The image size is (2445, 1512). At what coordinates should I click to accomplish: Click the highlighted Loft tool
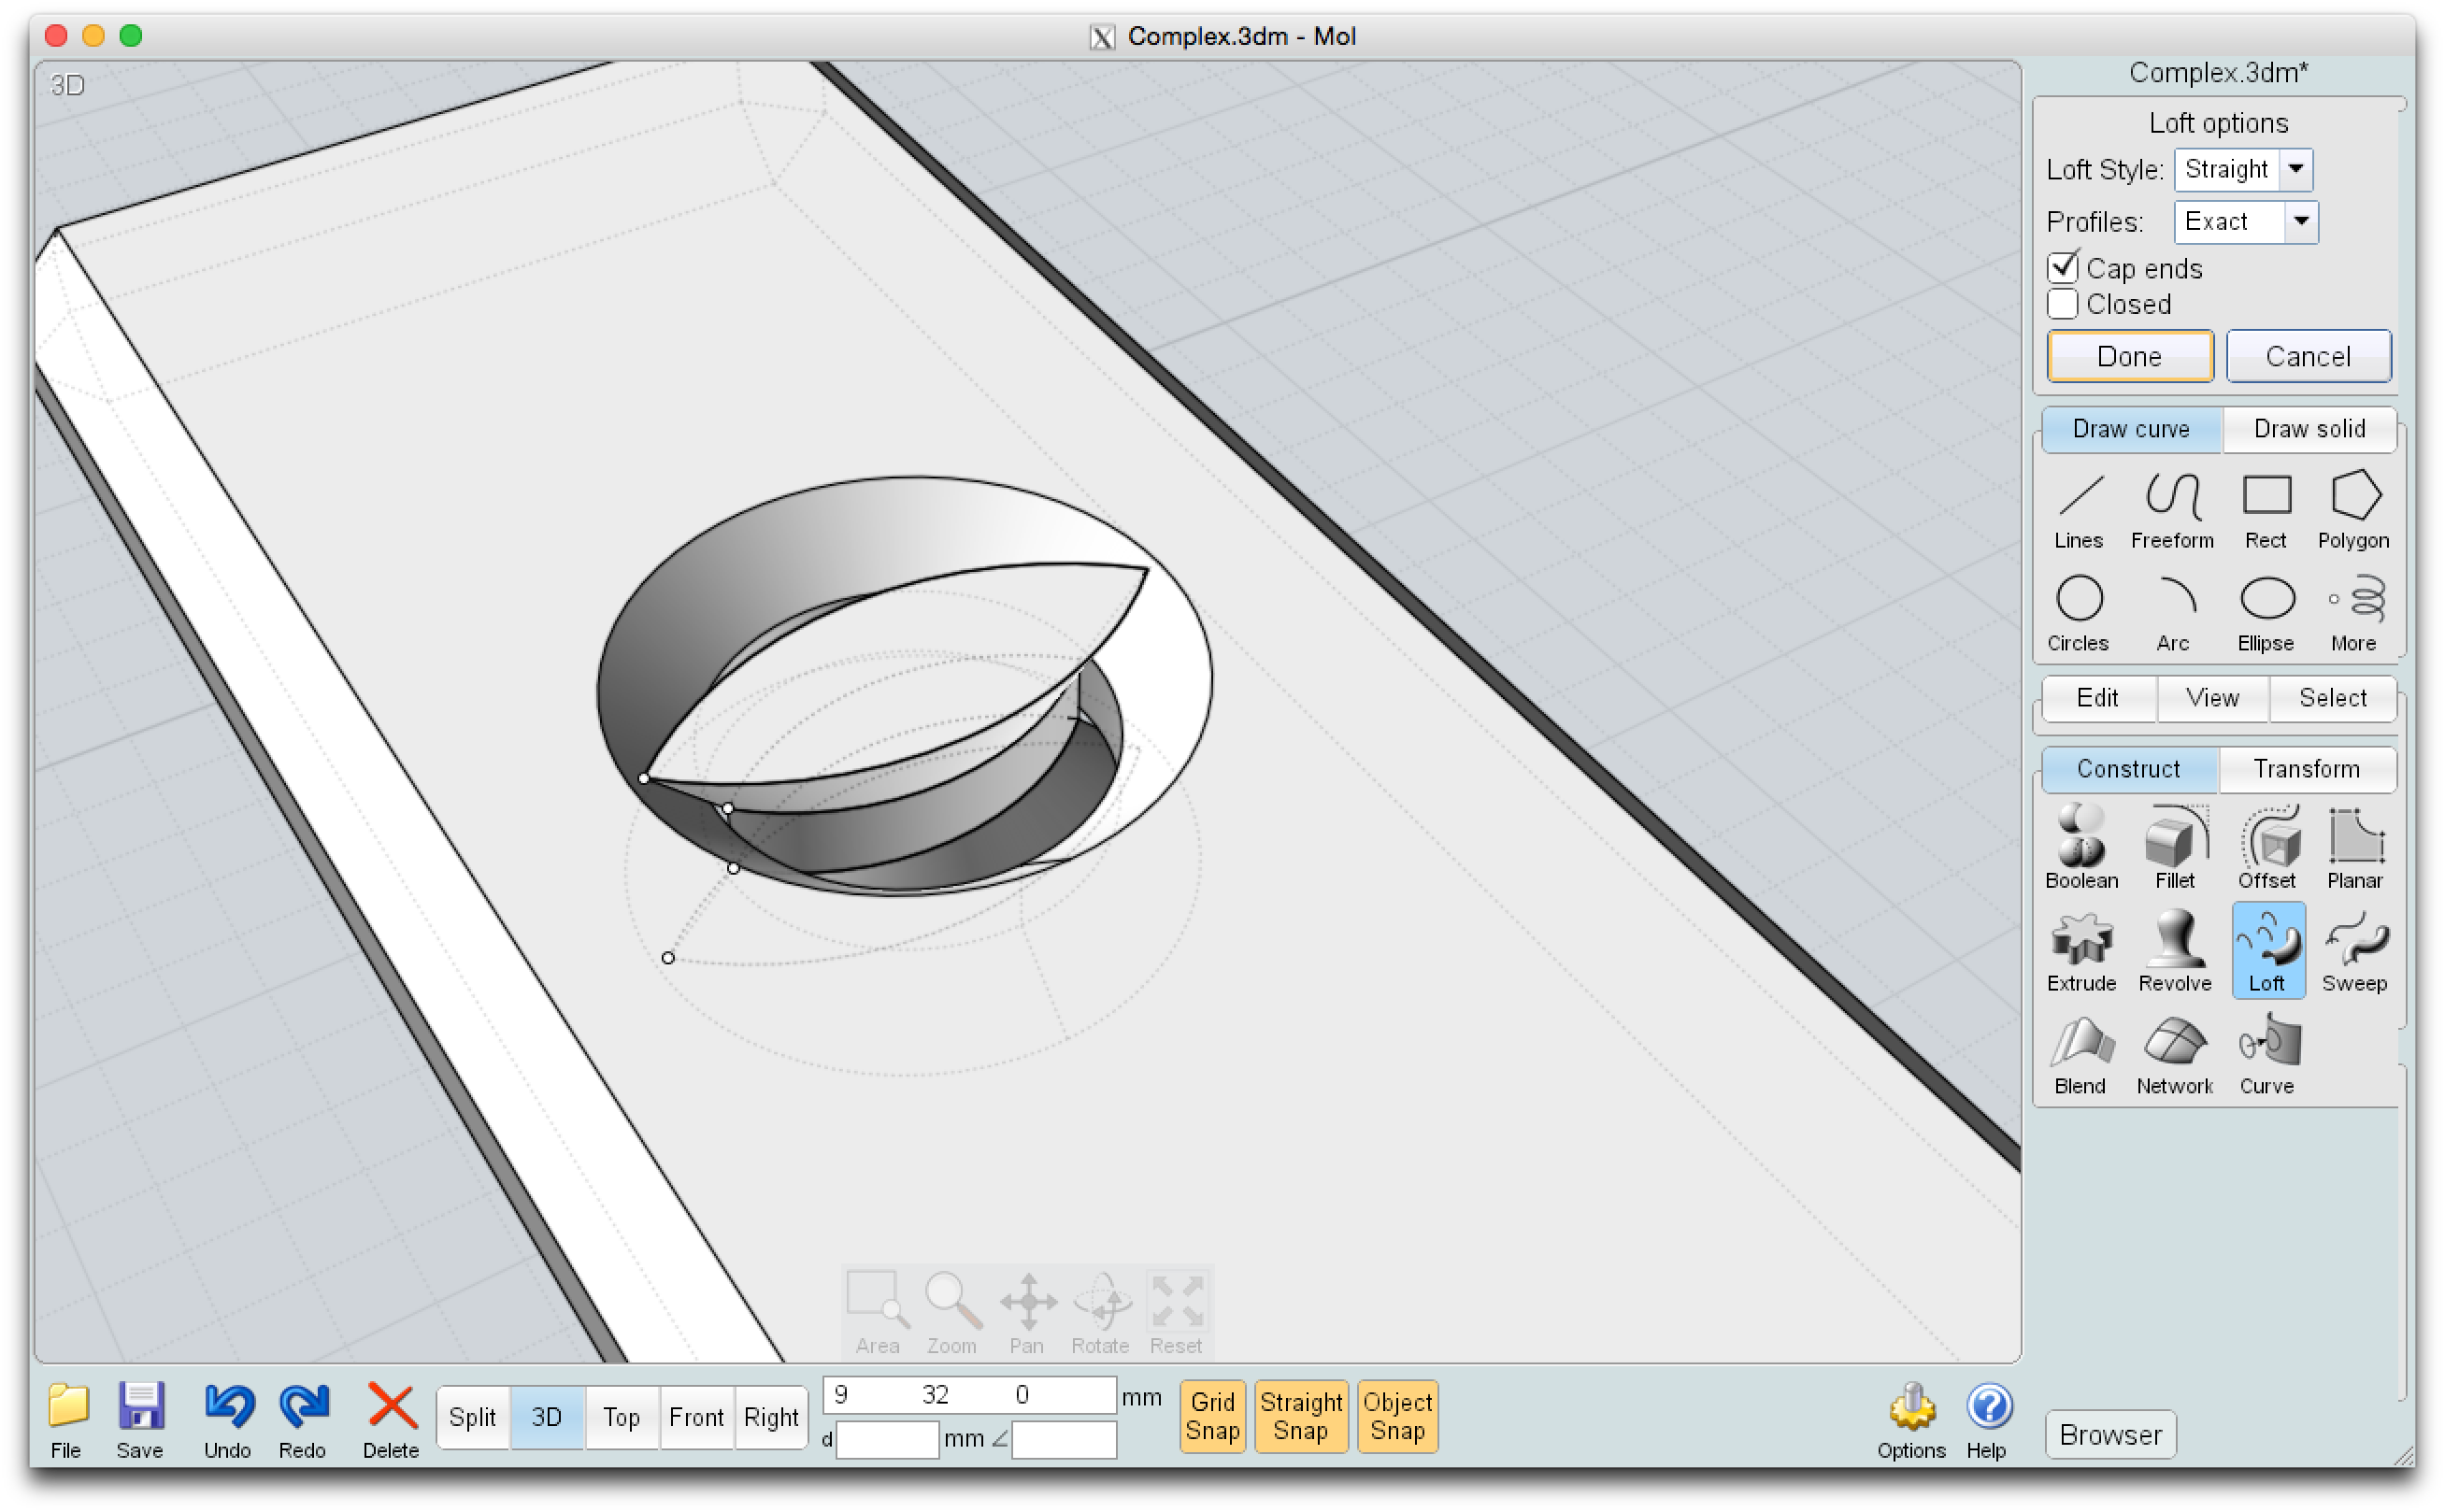pyautogui.click(x=2267, y=950)
